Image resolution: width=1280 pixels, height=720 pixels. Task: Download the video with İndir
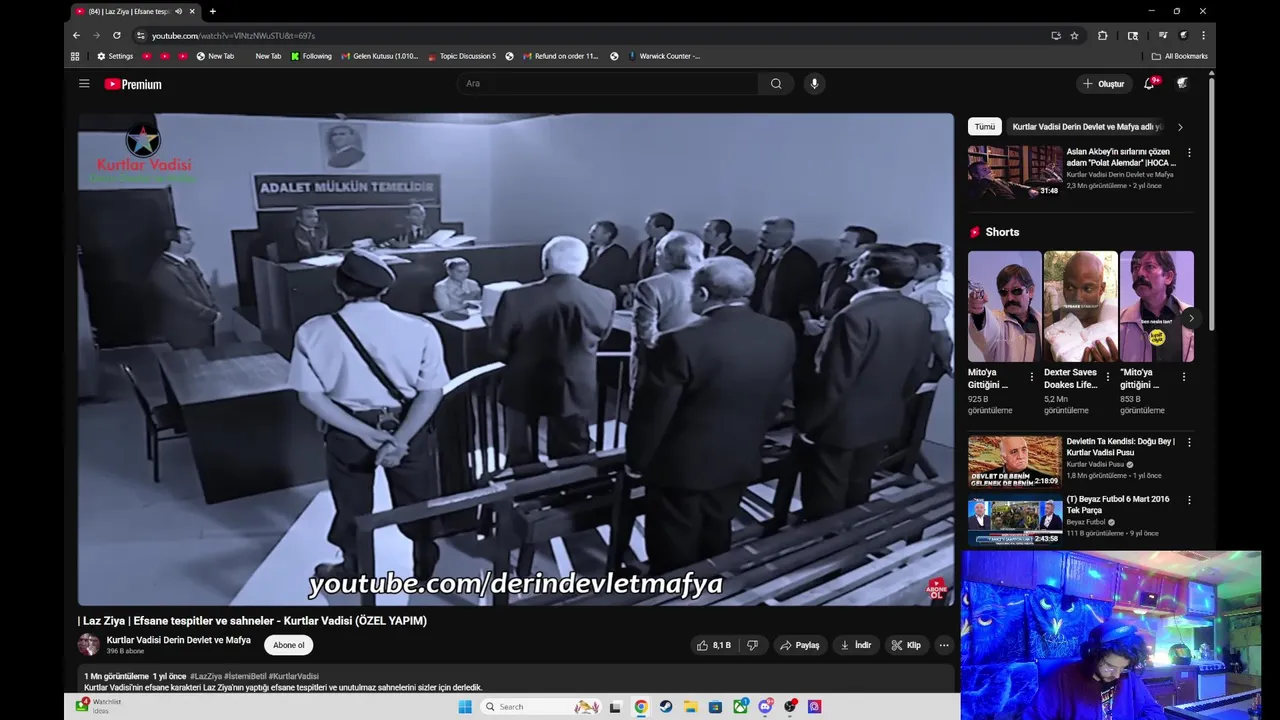click(856, 645)
